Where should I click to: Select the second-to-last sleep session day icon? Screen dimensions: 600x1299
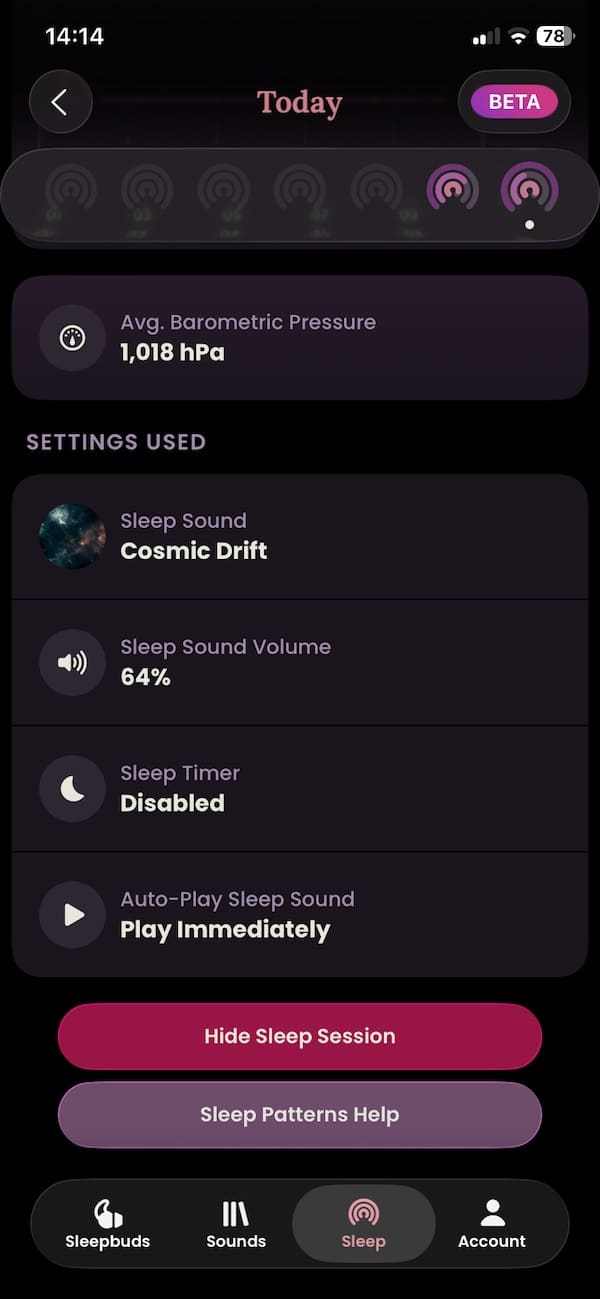pyautogui.click(x=452, y=188)
